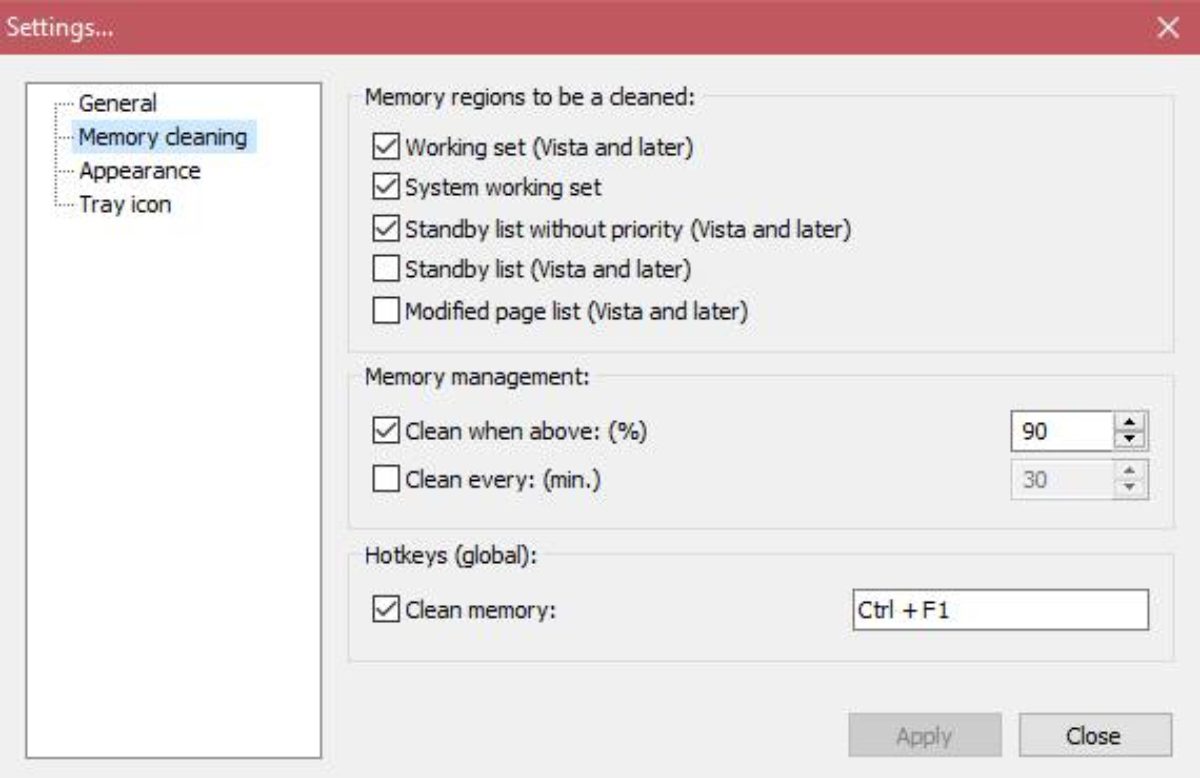The height and width of the screenshot is (778, 1200).
Task: Enable Standby list (Vista and later)
Action: [x=385, y=269]
